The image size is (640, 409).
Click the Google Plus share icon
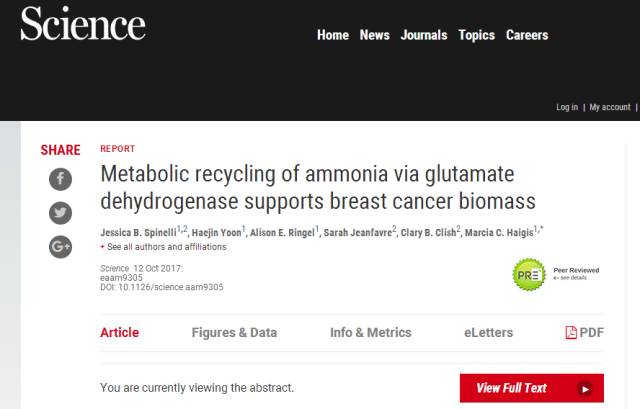[x=61, y=246]
